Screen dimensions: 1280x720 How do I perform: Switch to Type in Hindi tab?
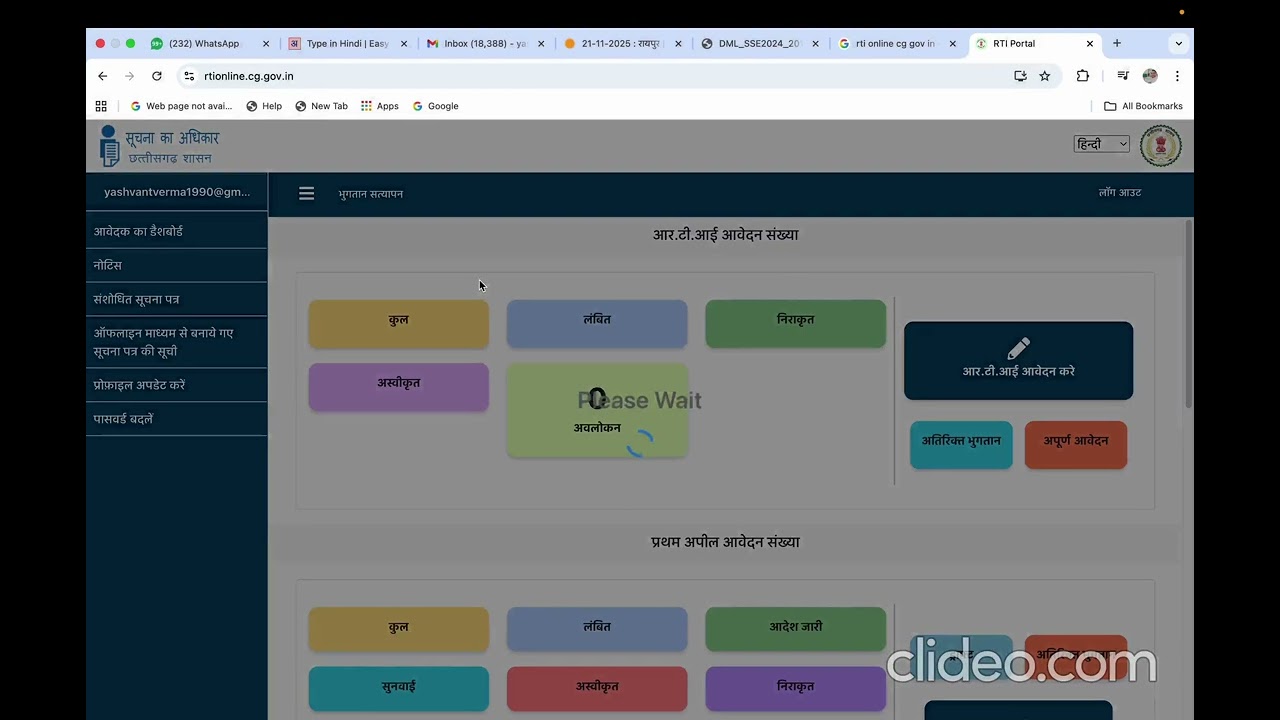347,44
